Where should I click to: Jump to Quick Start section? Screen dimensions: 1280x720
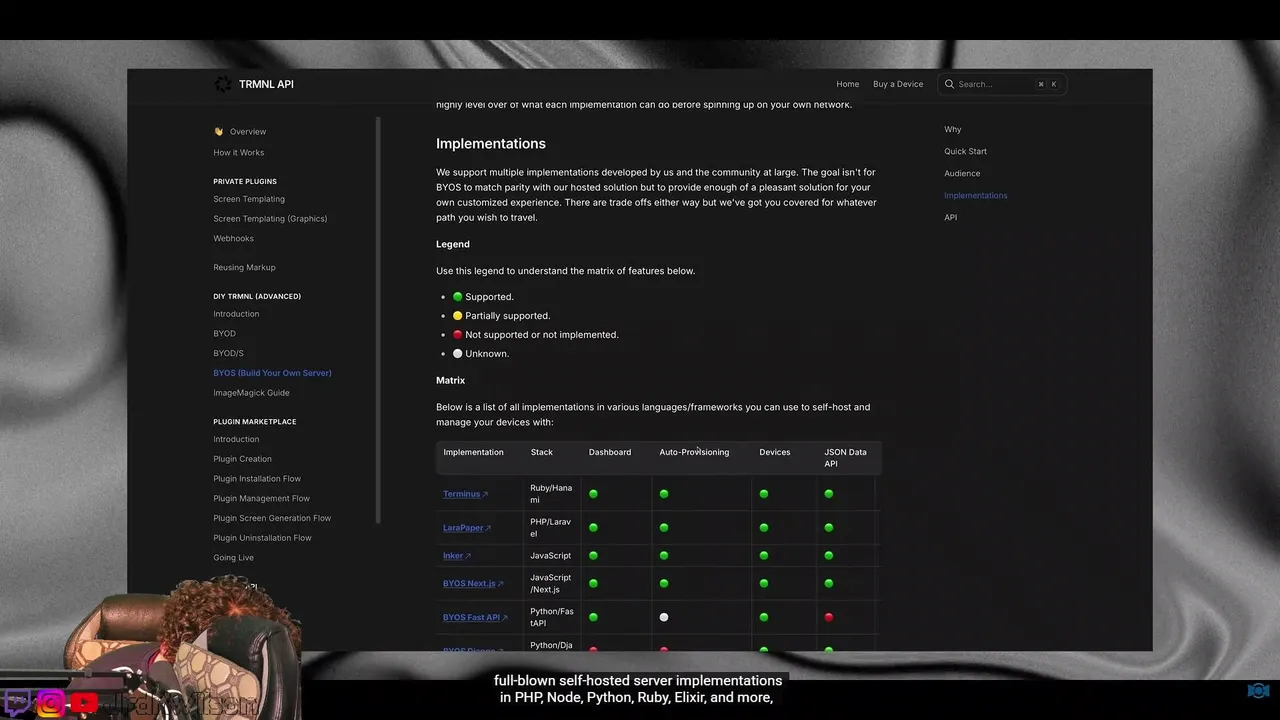tap(965, 151)
